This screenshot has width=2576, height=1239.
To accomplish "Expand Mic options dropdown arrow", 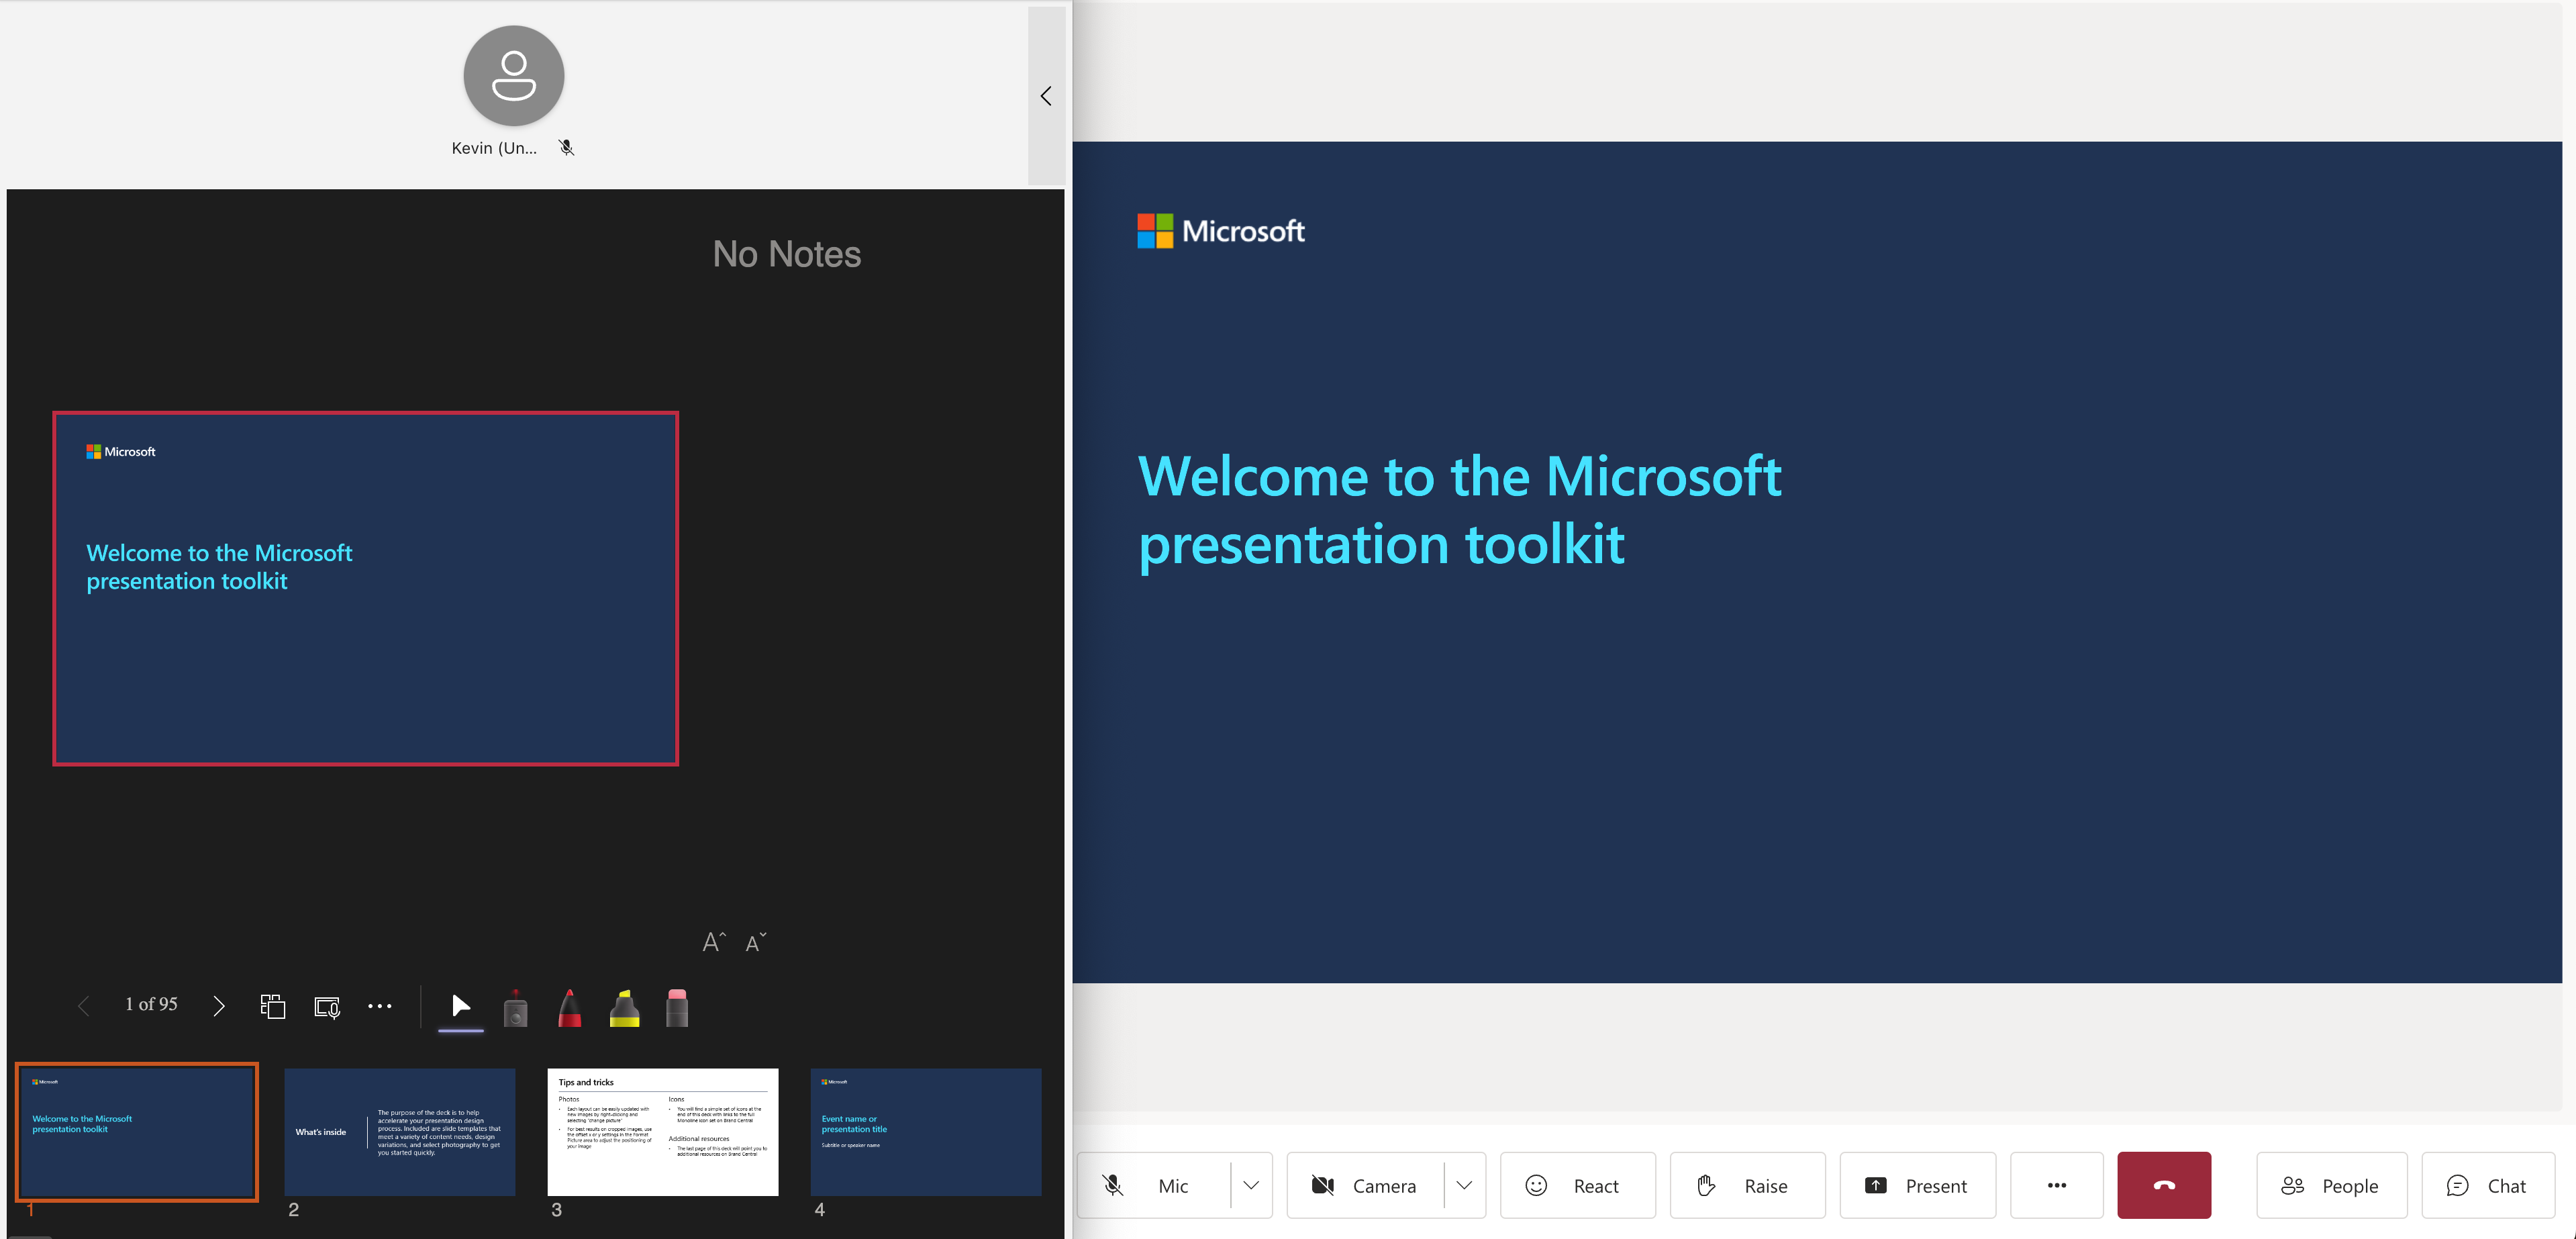I will tap(1250, 1186).
